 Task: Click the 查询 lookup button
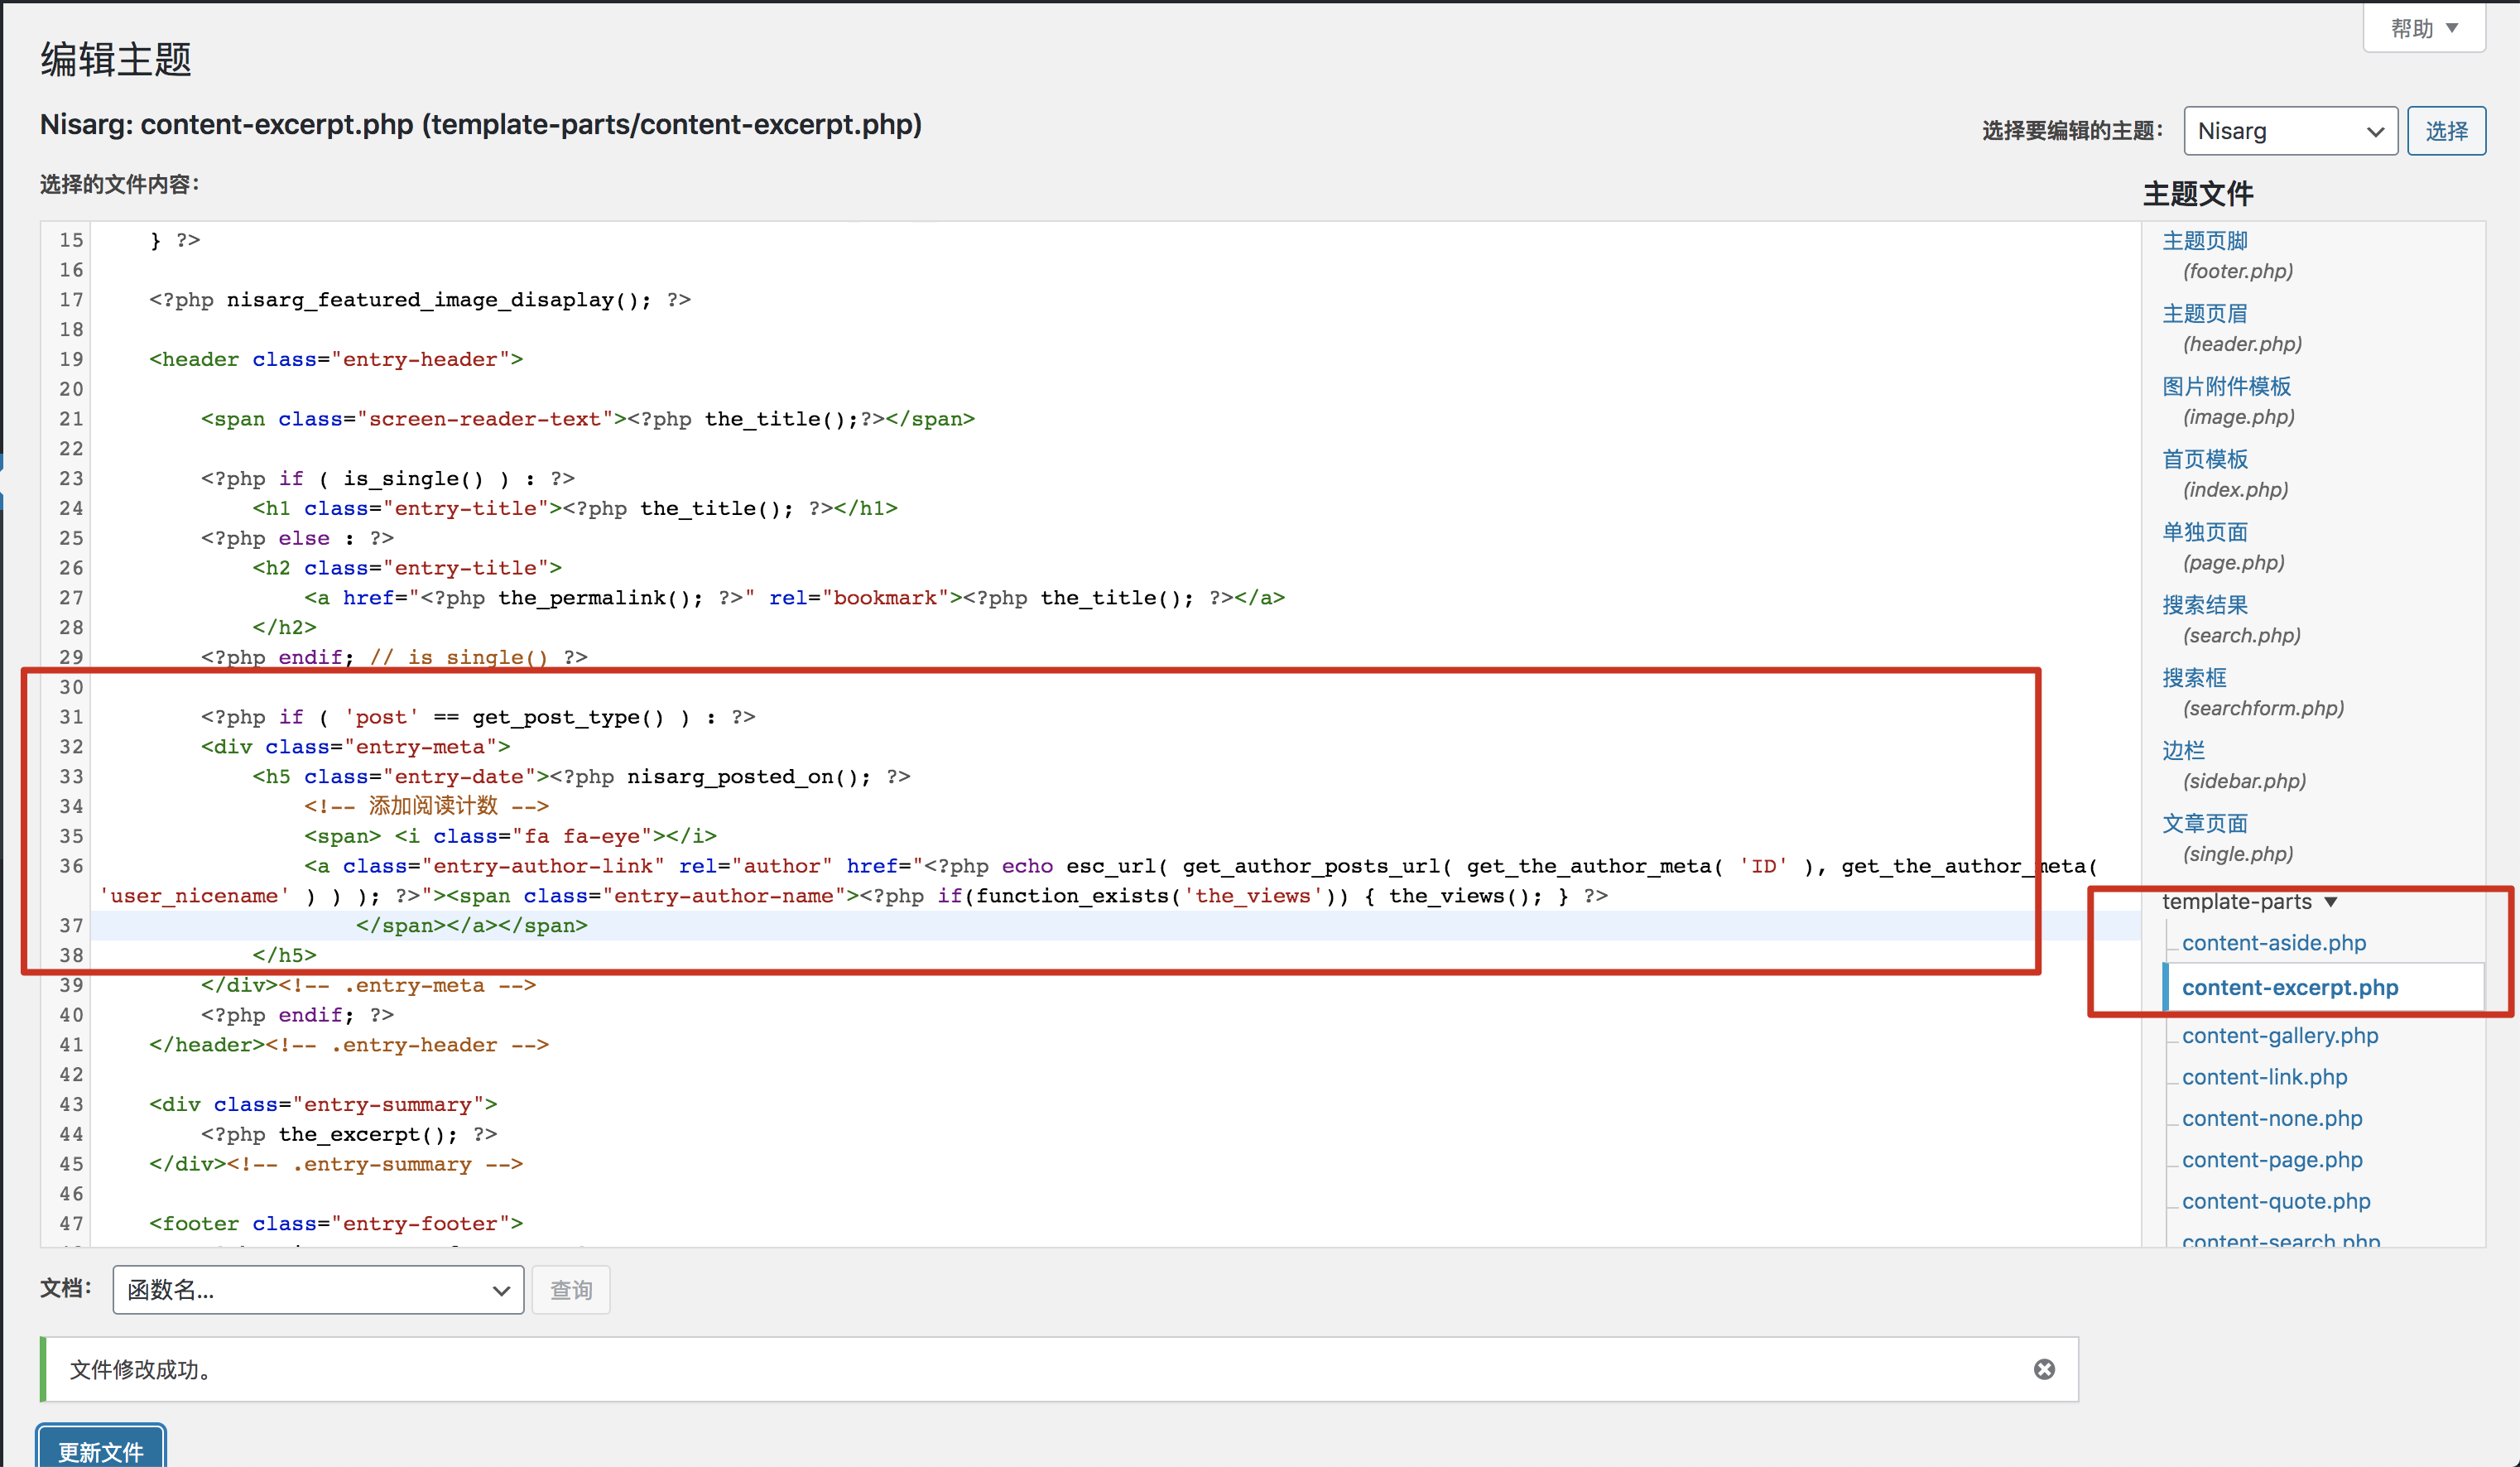(571, 1290)
